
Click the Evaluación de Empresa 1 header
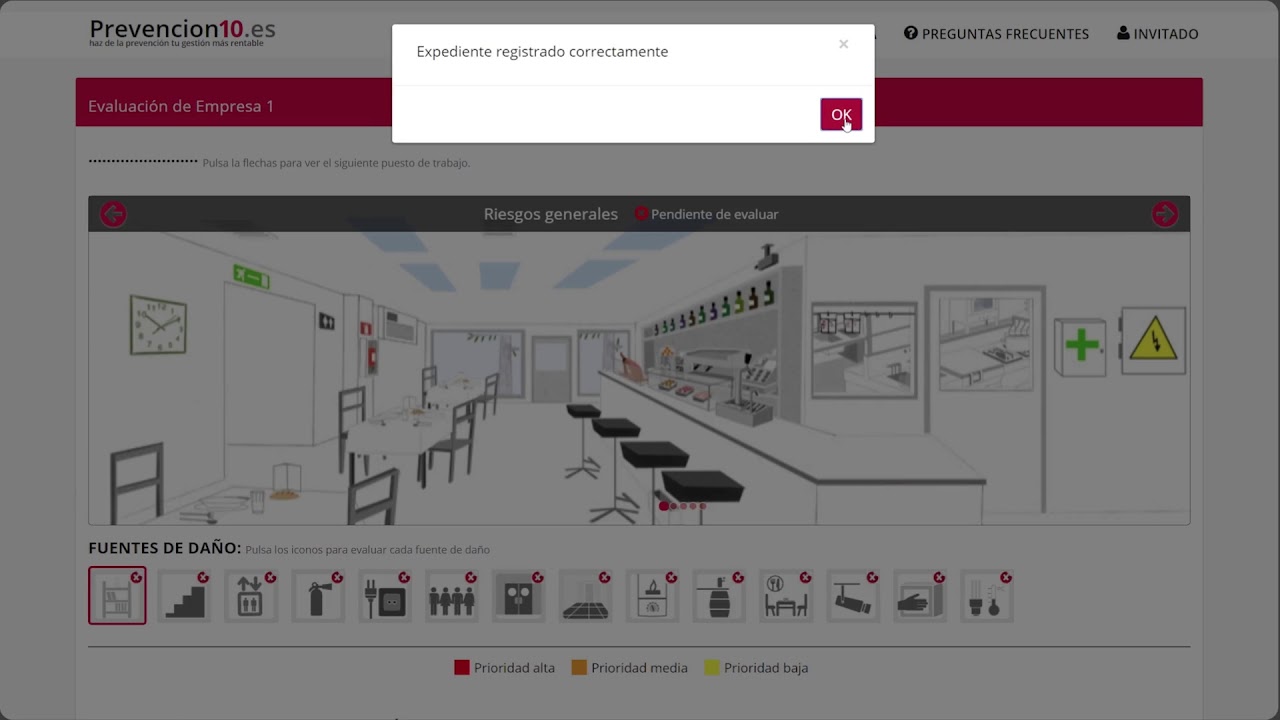(181, 106)
